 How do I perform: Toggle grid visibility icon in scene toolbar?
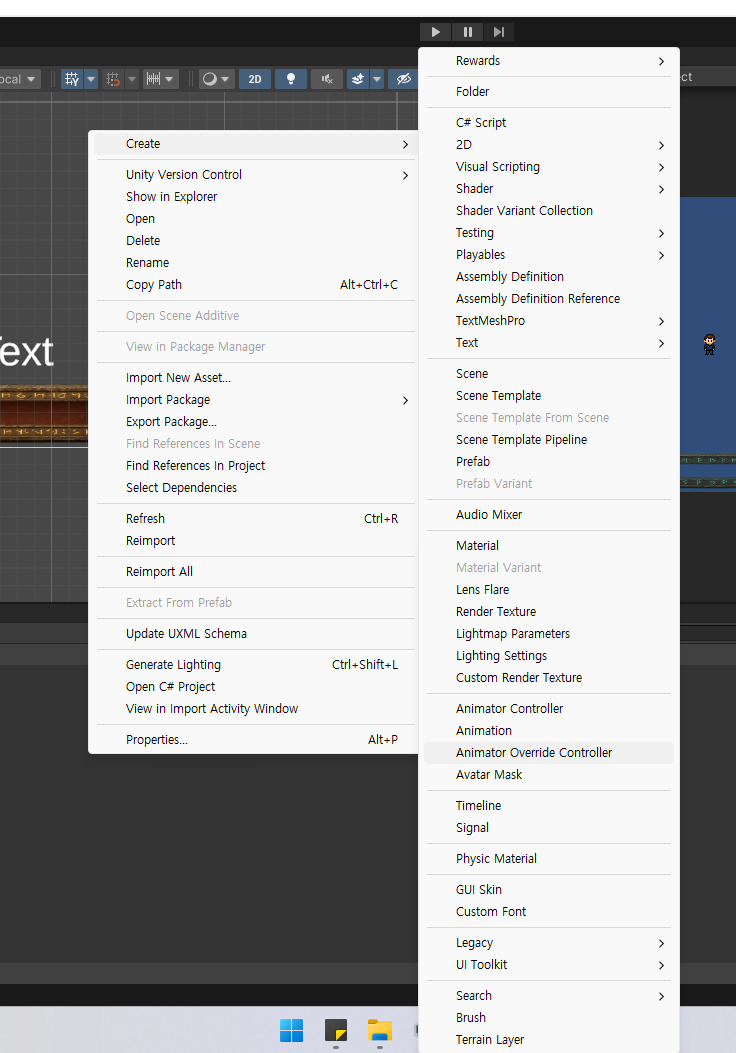click(x=72, y=79)
